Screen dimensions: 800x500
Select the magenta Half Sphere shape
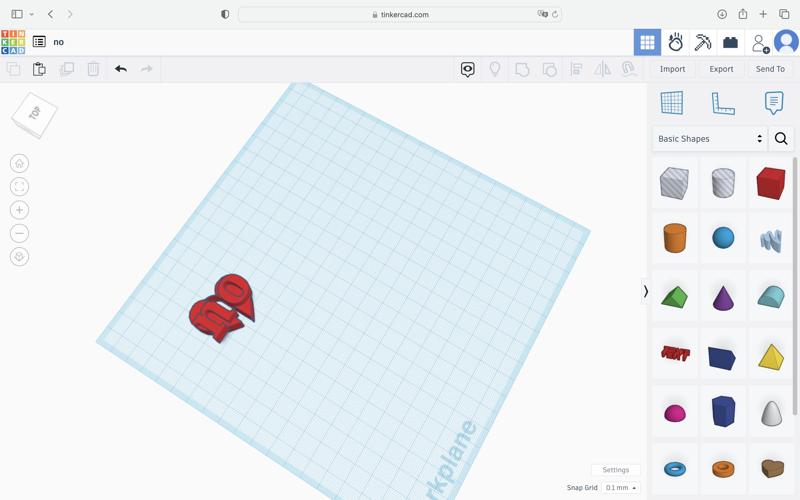point(674,413)
